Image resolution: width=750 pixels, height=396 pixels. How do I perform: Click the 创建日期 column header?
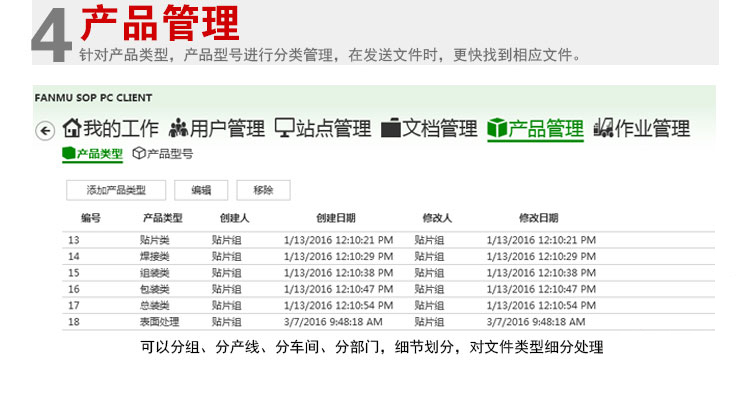point(336,218)
